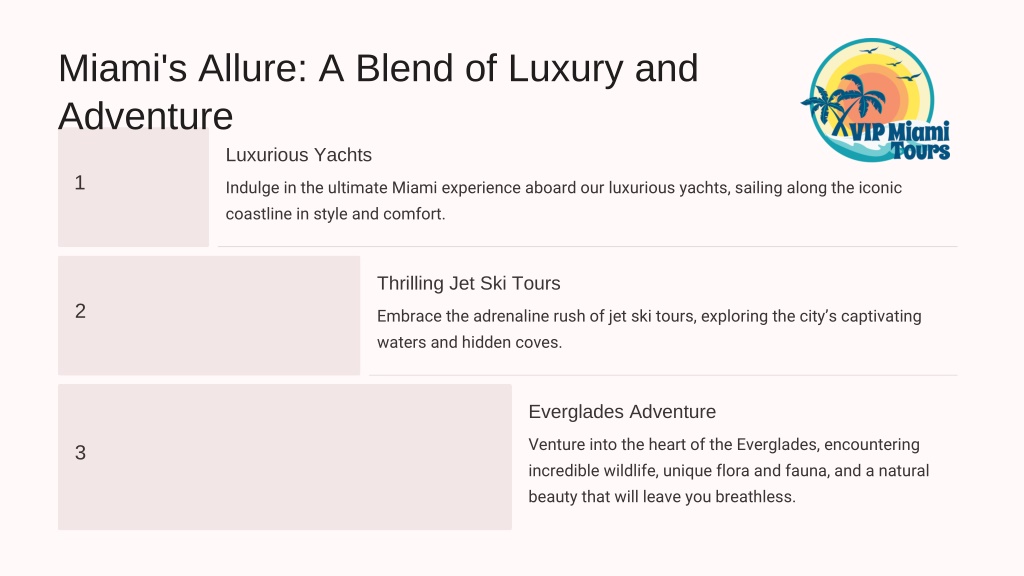Click the divider line under the jet ski section
Screen dimensions: 1024x576
pyautogui.click(x=664, y=375)
